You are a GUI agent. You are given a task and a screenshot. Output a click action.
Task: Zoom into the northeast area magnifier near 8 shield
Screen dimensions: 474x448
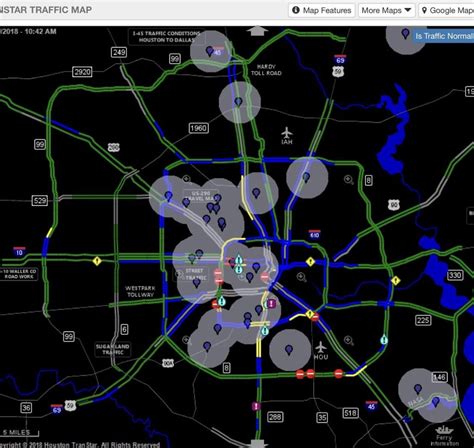(x=349, y=180)
